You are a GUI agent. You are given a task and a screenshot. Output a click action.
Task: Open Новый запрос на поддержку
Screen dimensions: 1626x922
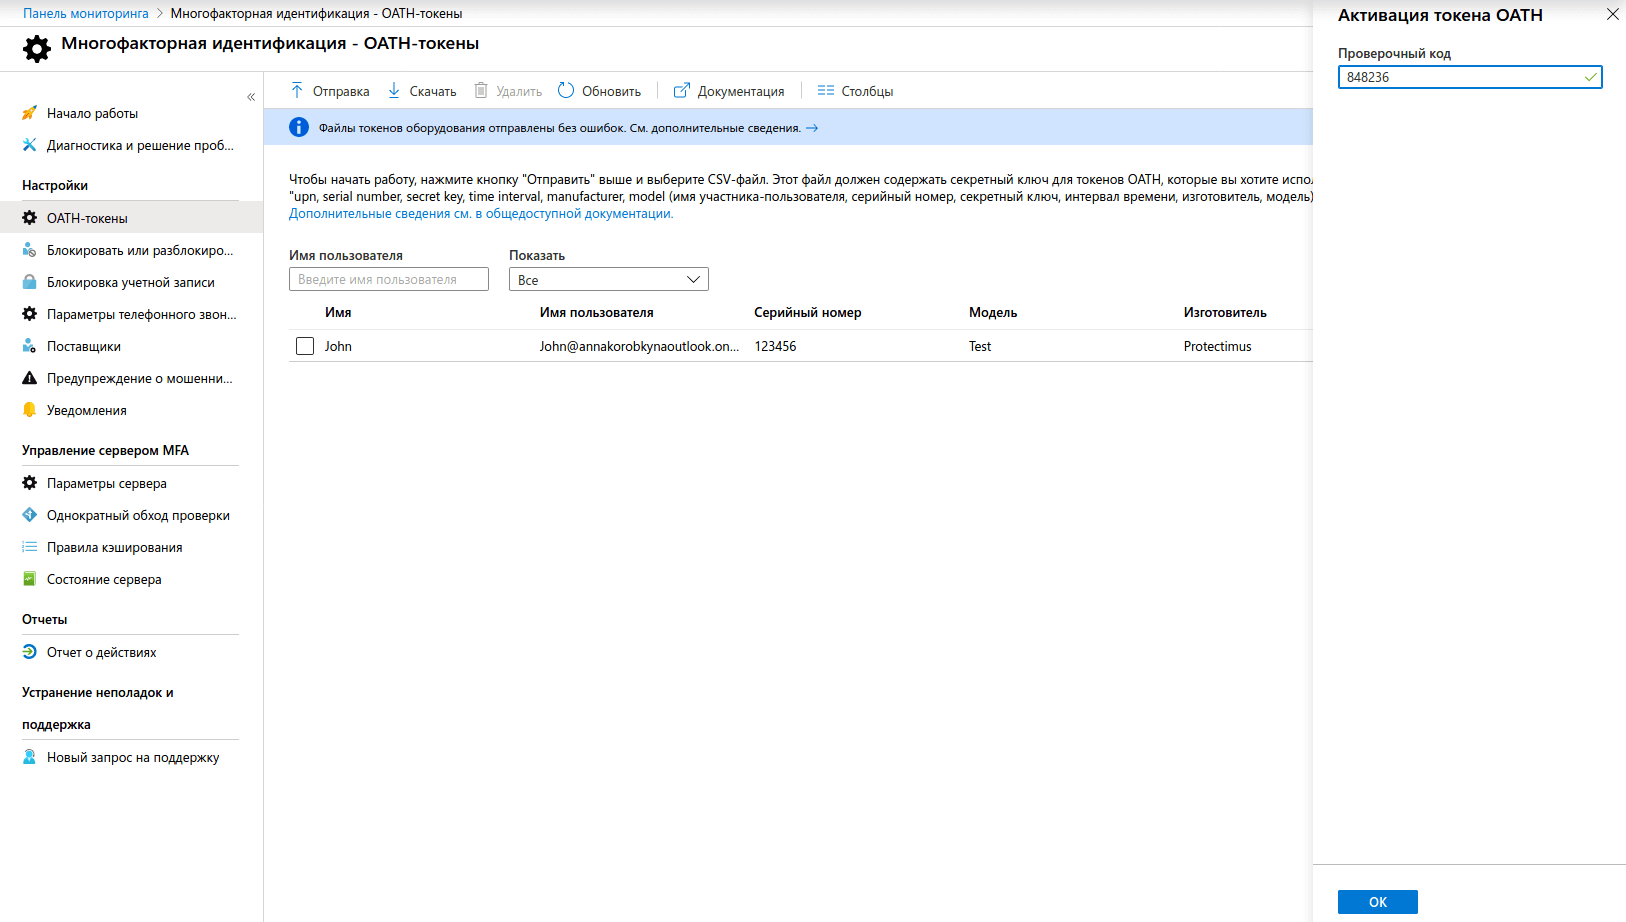[x=133, y=758]
